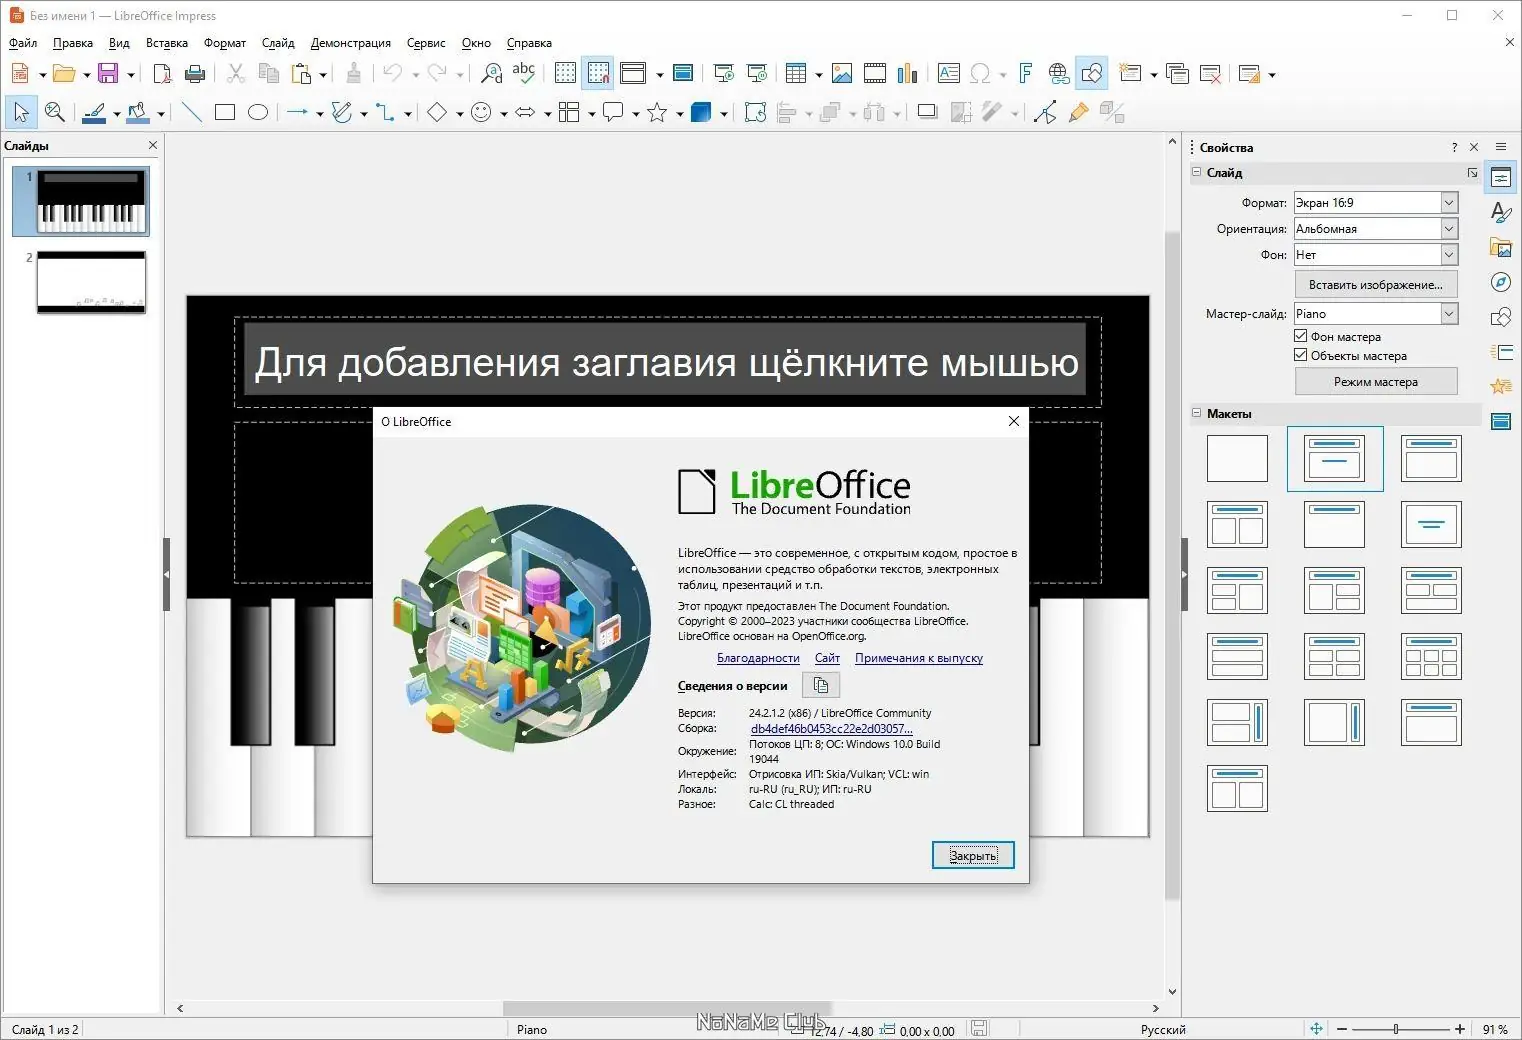Click the Insert Table icon

pos(796,74)
